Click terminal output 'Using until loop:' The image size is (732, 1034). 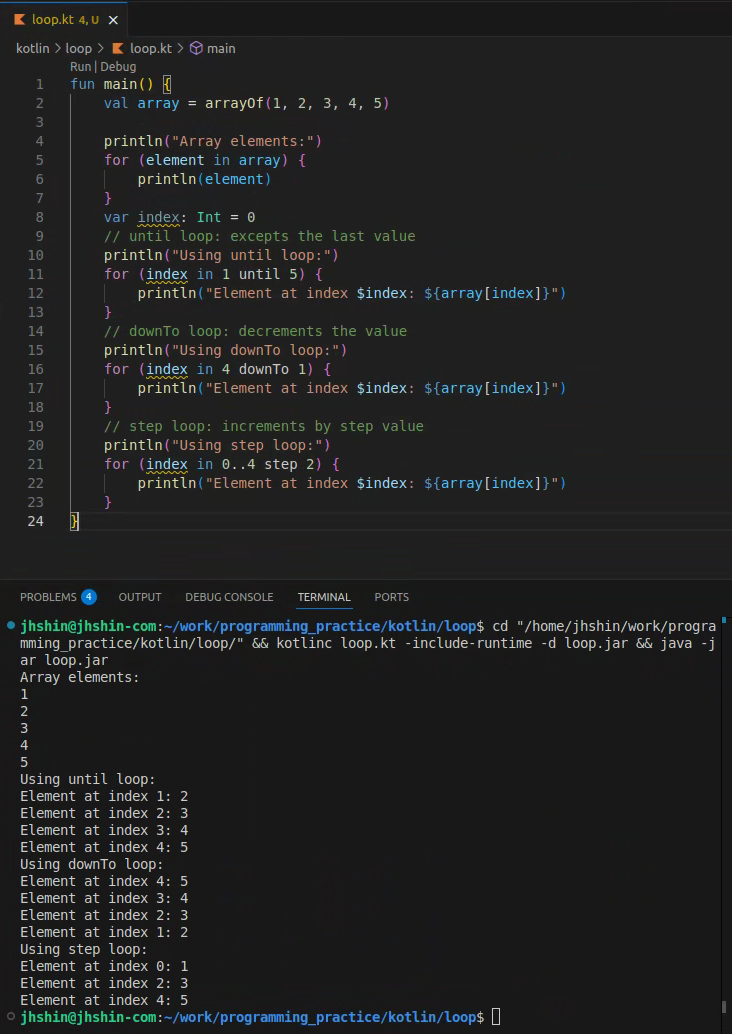click(x=88, y=779)
